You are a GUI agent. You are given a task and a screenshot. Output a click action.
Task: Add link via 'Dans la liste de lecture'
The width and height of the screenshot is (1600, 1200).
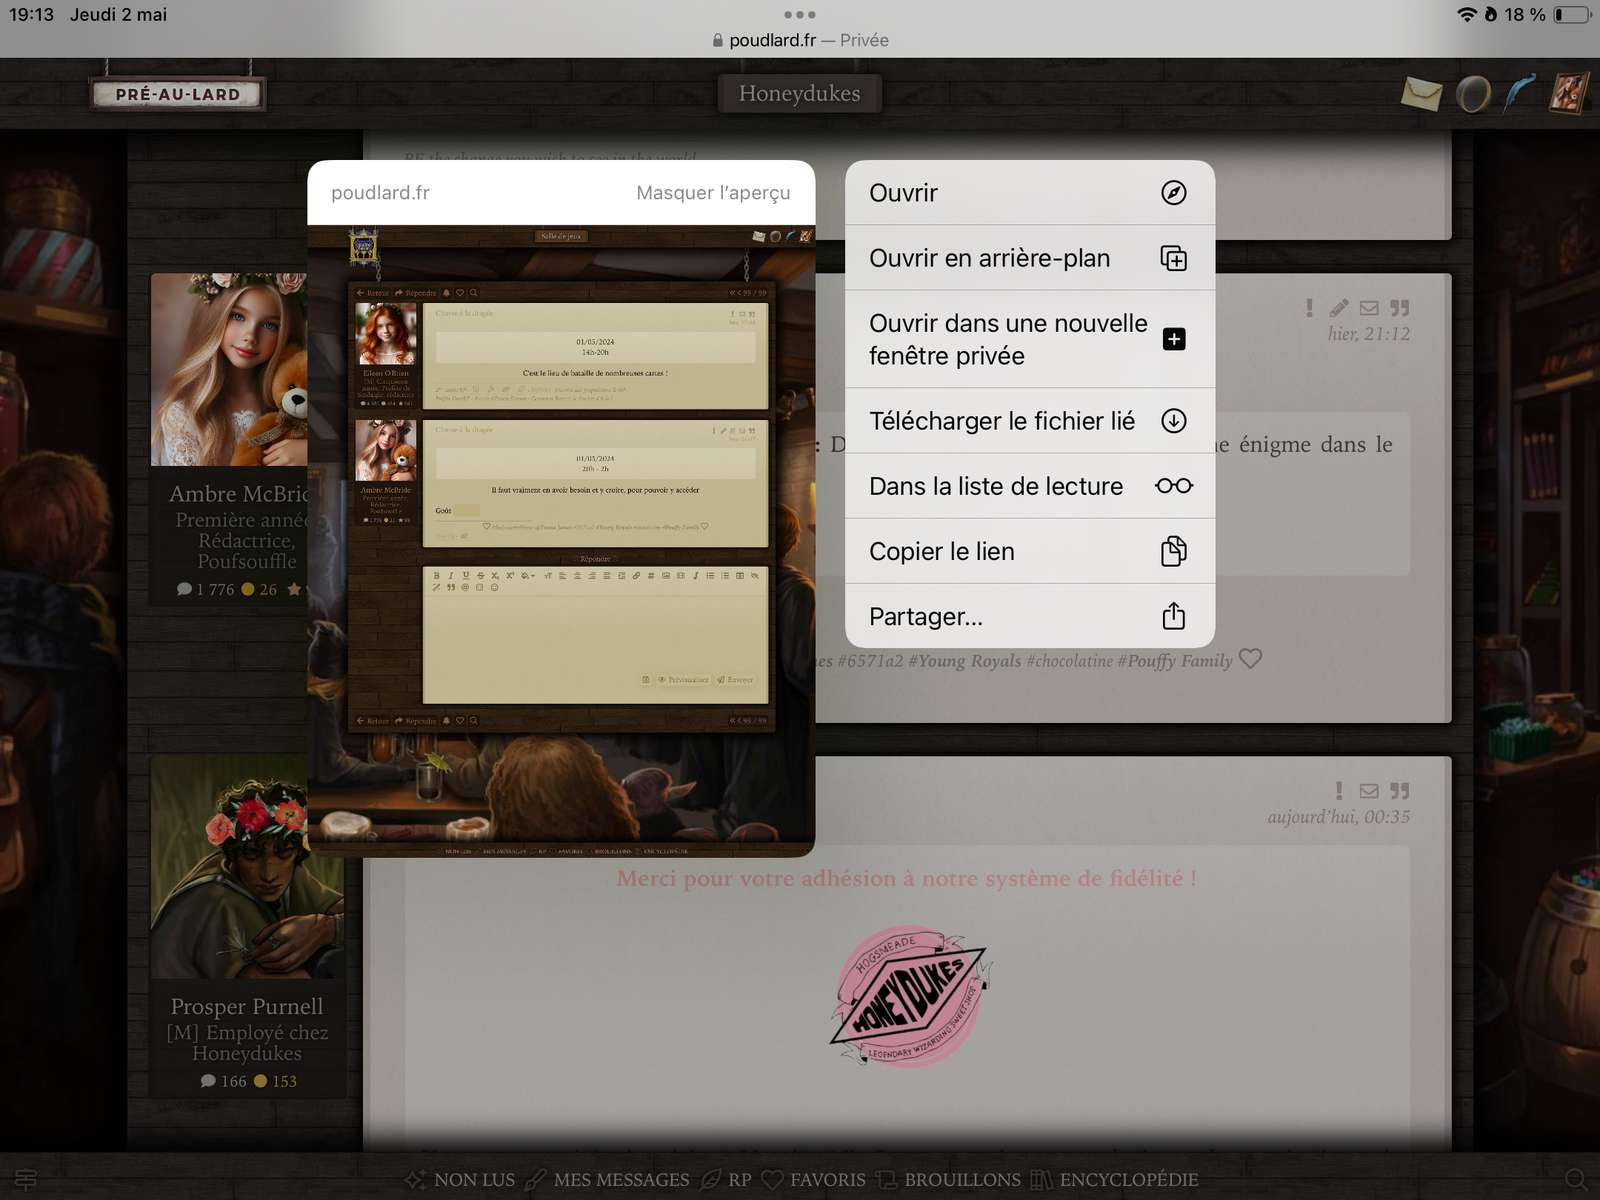1029,486
